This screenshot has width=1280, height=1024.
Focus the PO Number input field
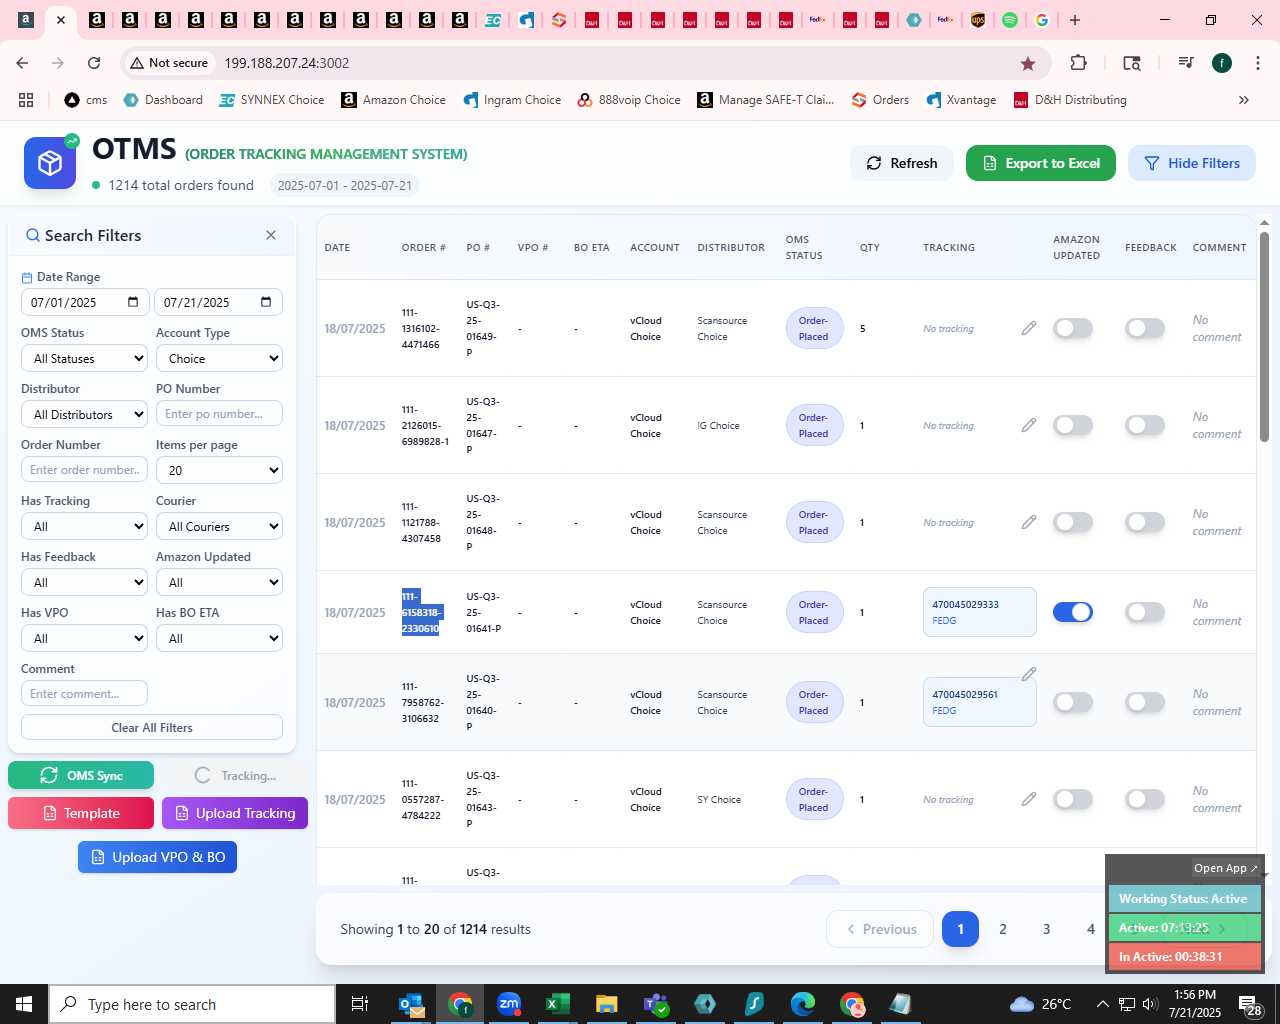coord(219,414)
